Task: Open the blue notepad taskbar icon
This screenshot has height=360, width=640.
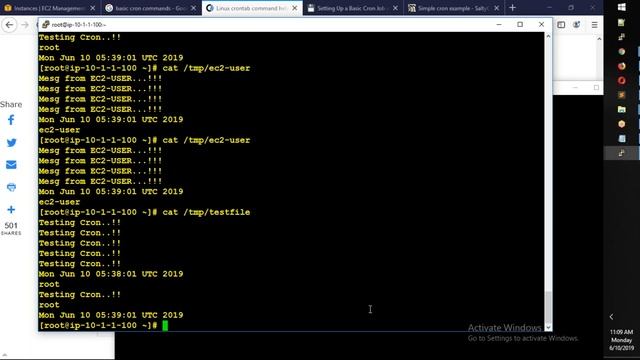Action: pos(621,139)
